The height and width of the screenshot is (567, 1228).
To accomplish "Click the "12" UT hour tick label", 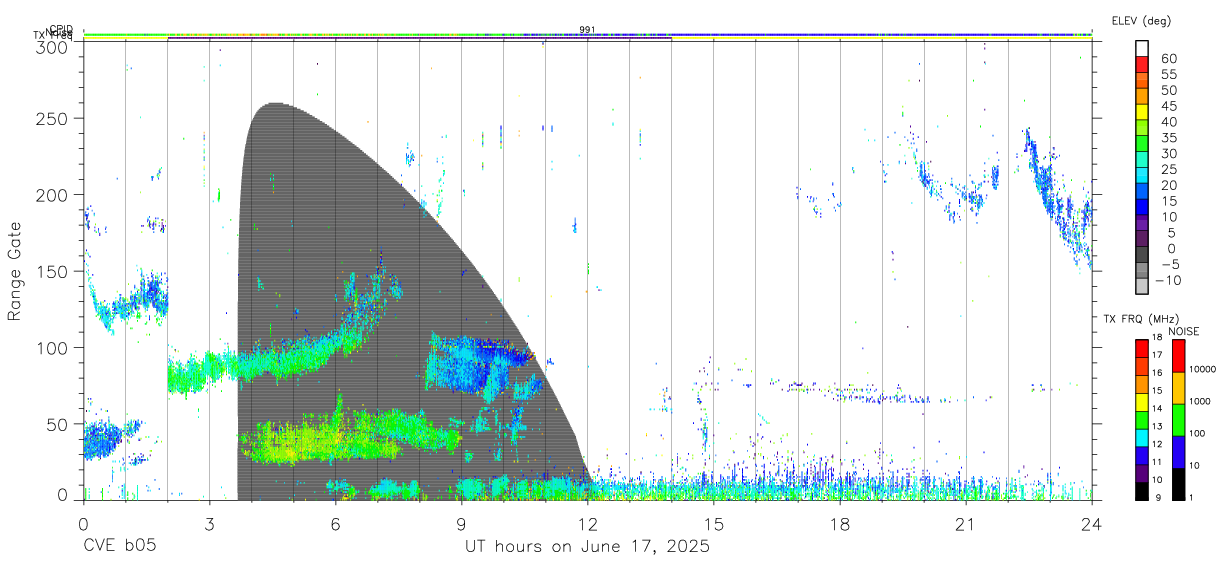I will 587,524.
